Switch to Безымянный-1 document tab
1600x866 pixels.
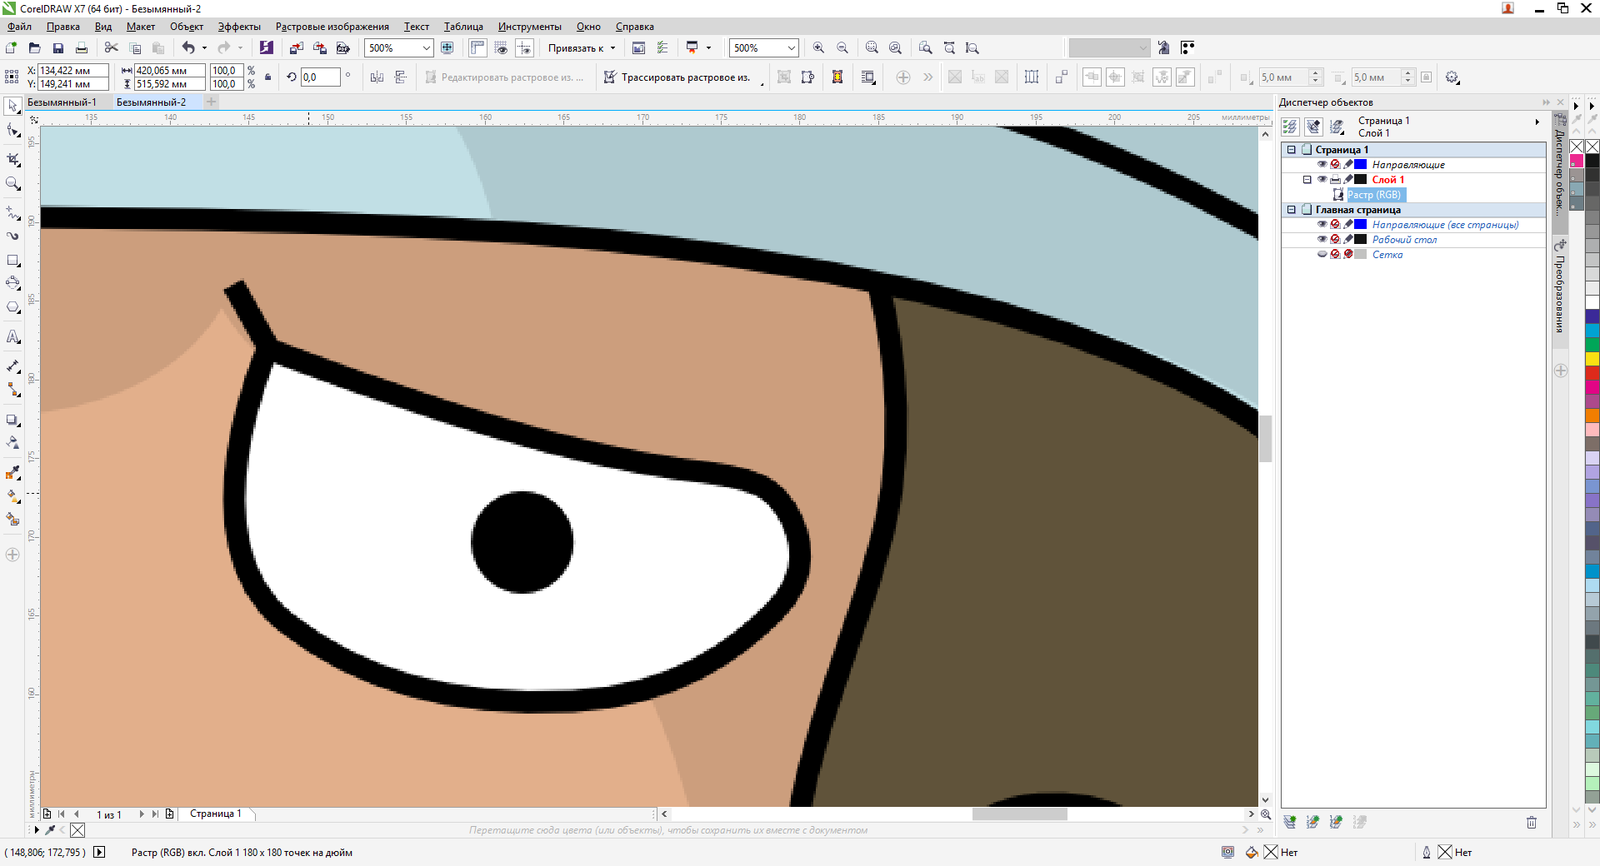pyautogui.click(x=62, y=102)
